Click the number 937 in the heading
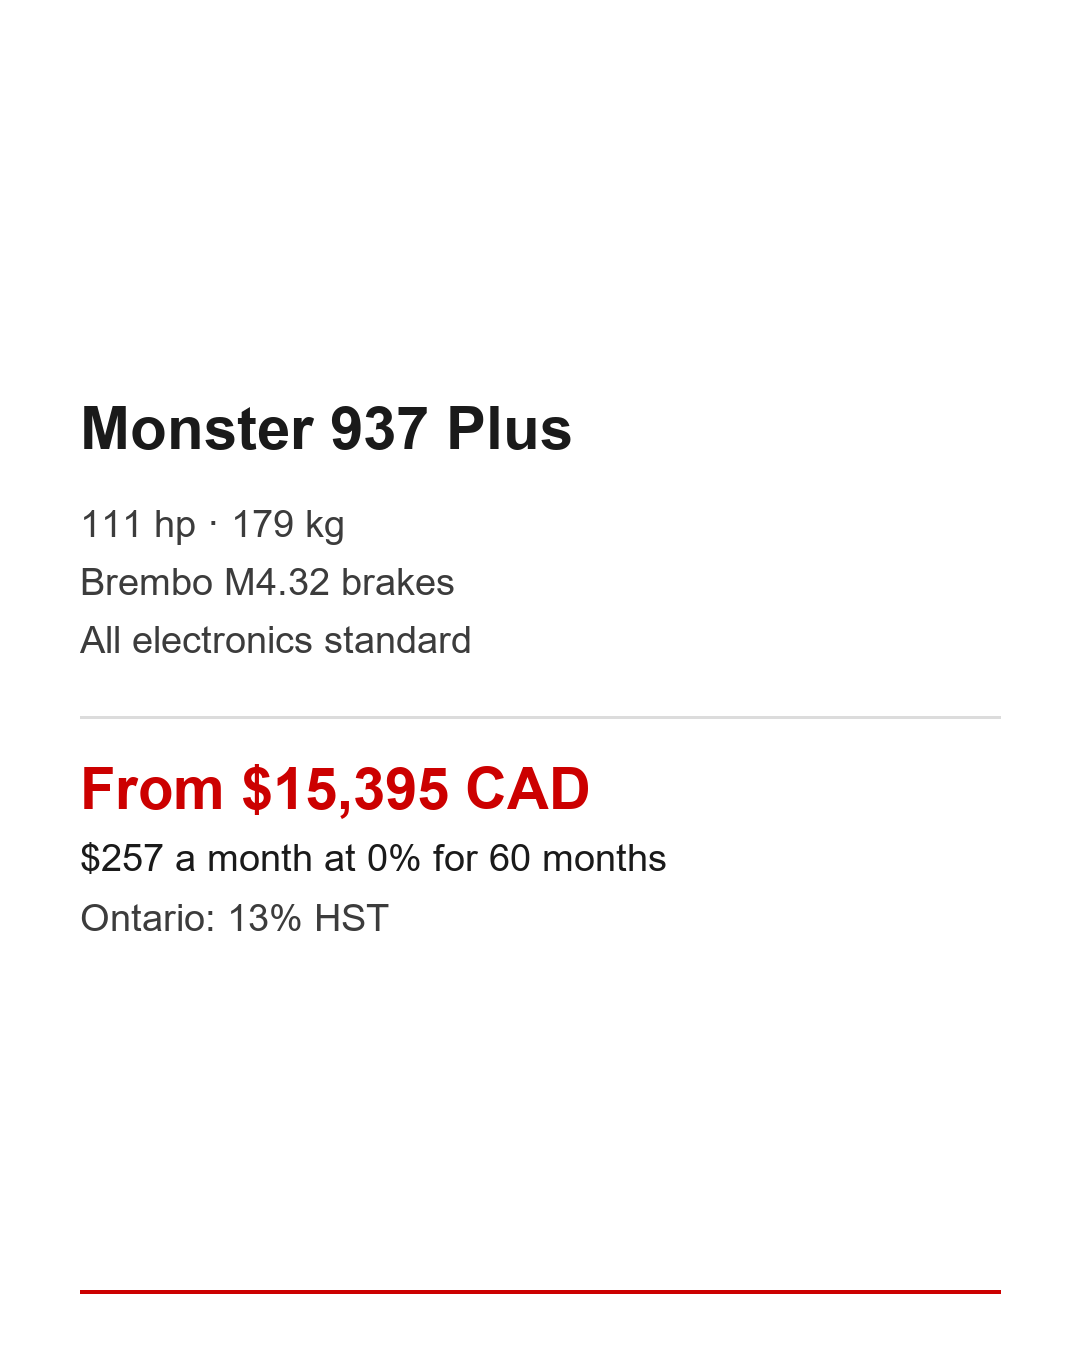 [x=379, y=429]
